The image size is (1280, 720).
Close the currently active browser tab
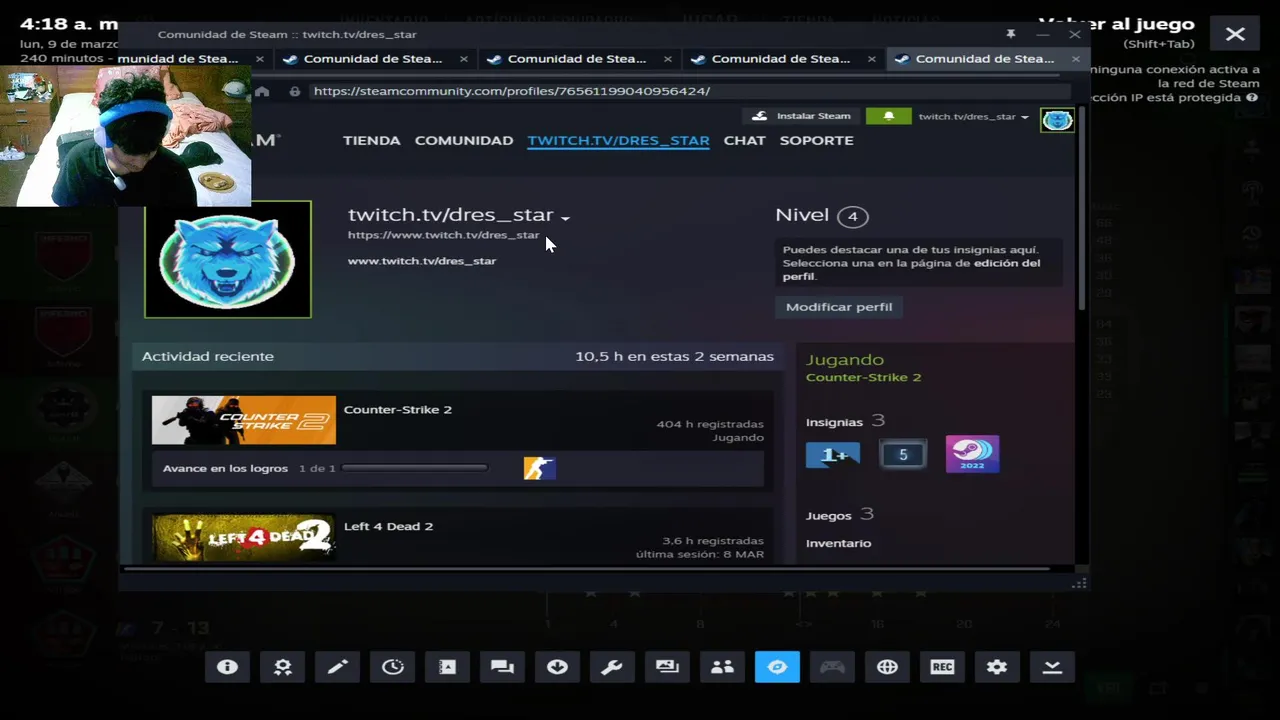[1076, 59]
